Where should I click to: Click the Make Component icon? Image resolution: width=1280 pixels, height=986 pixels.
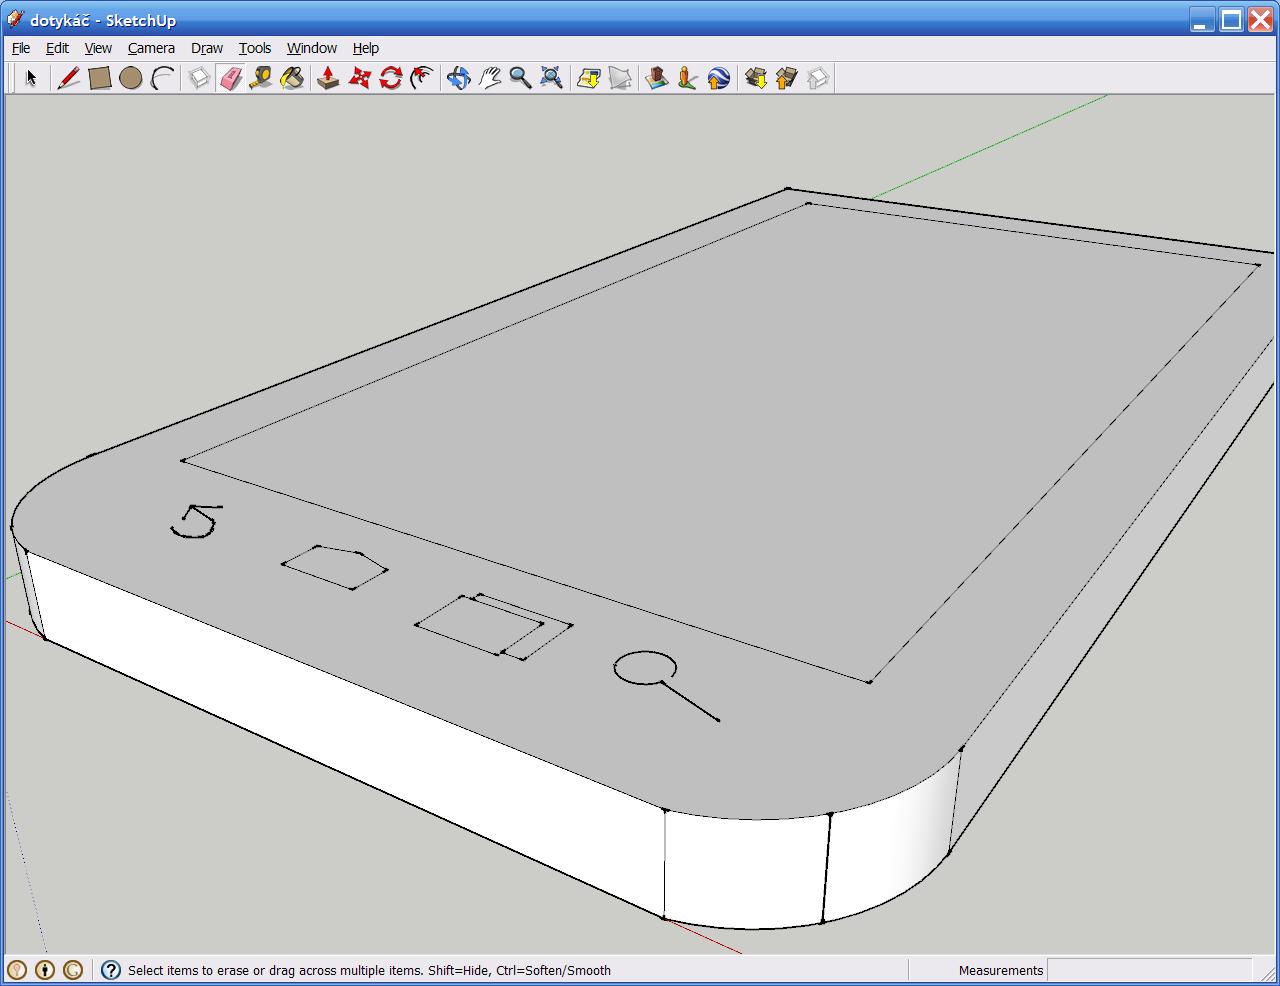(x=199, y=78)
